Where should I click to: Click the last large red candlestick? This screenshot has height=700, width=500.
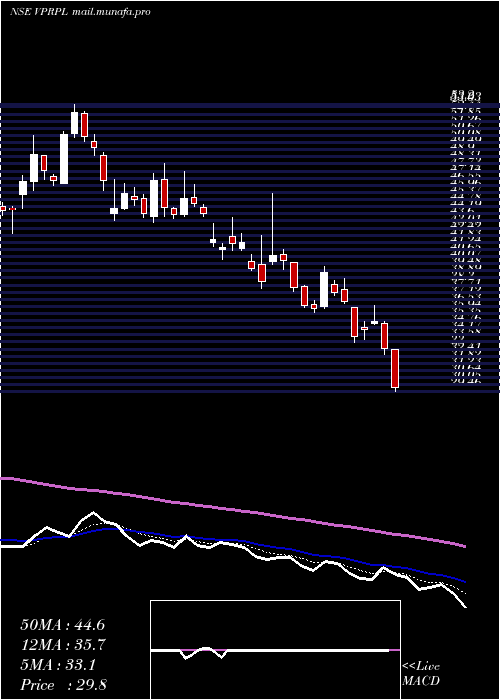point(395,368)
